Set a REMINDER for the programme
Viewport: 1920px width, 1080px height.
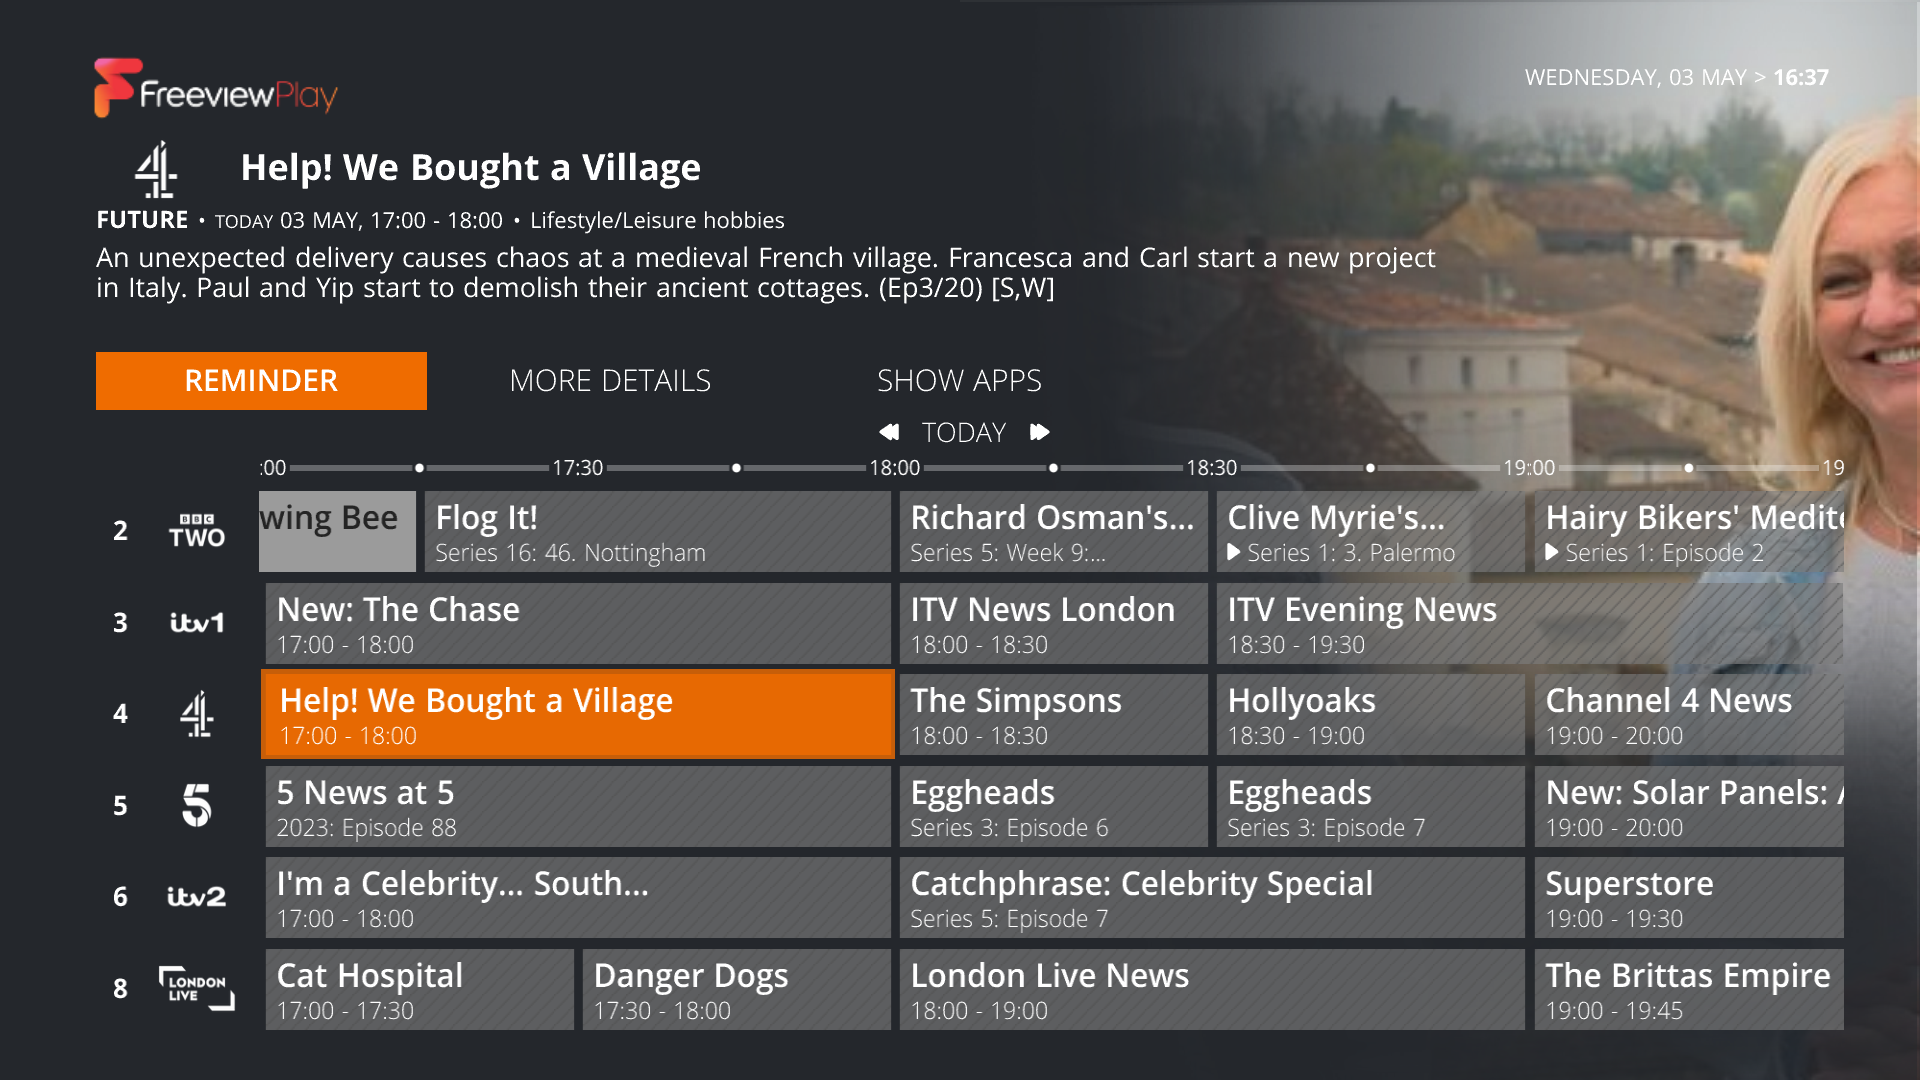click(x=261, y=381)
